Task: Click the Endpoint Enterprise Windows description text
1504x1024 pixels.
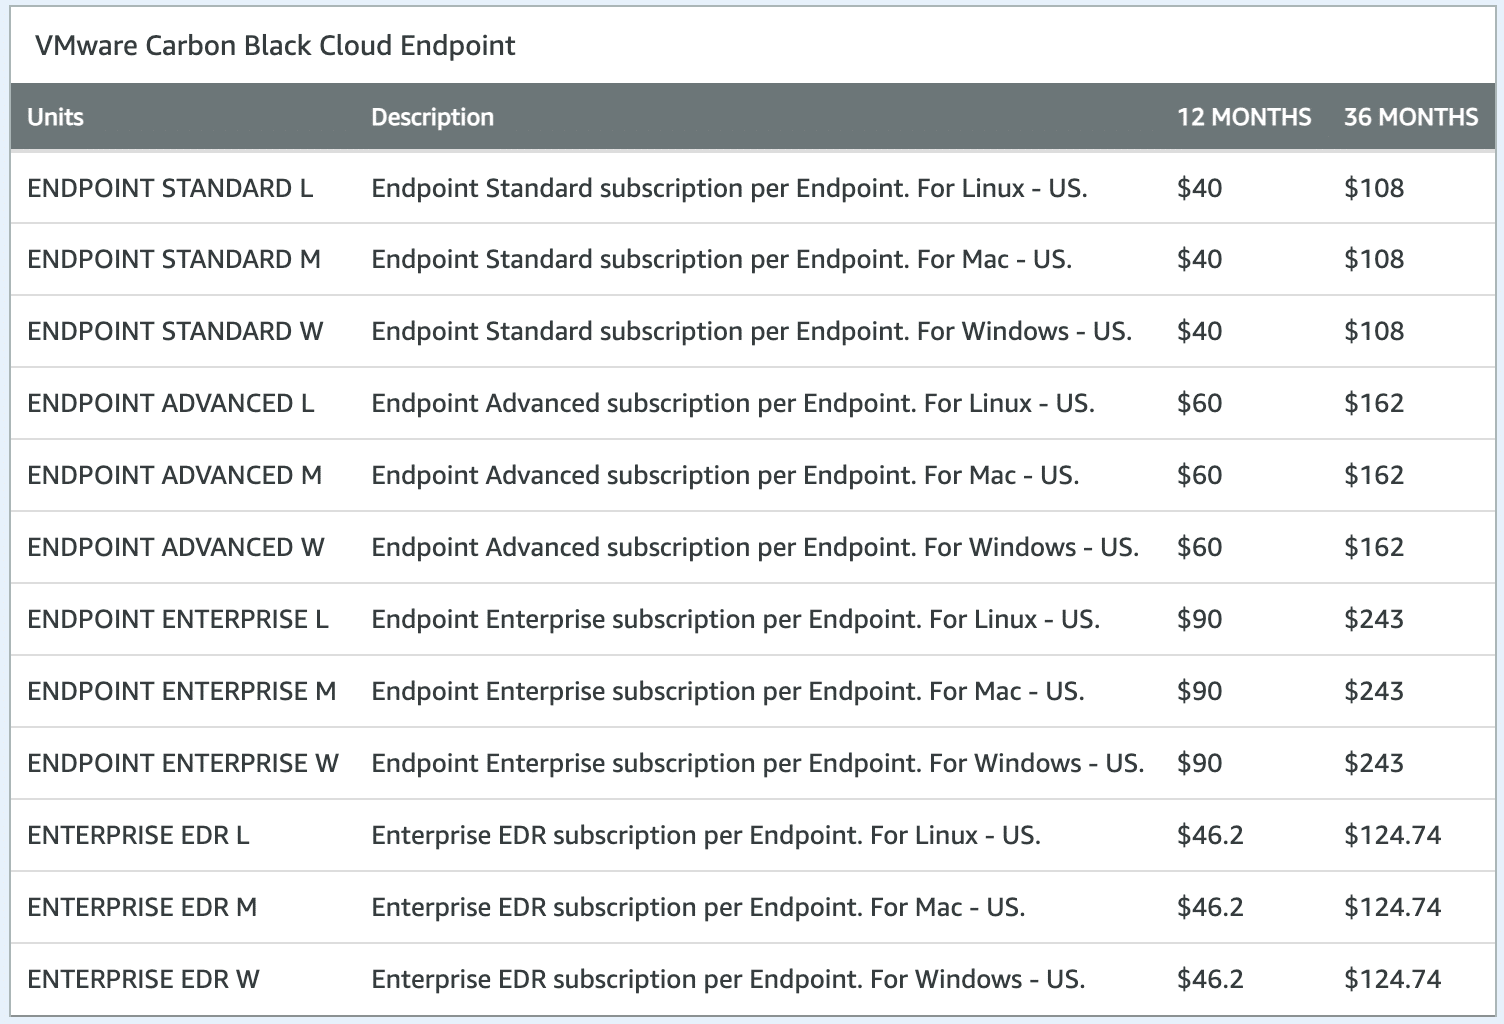Action: (758, 764)
